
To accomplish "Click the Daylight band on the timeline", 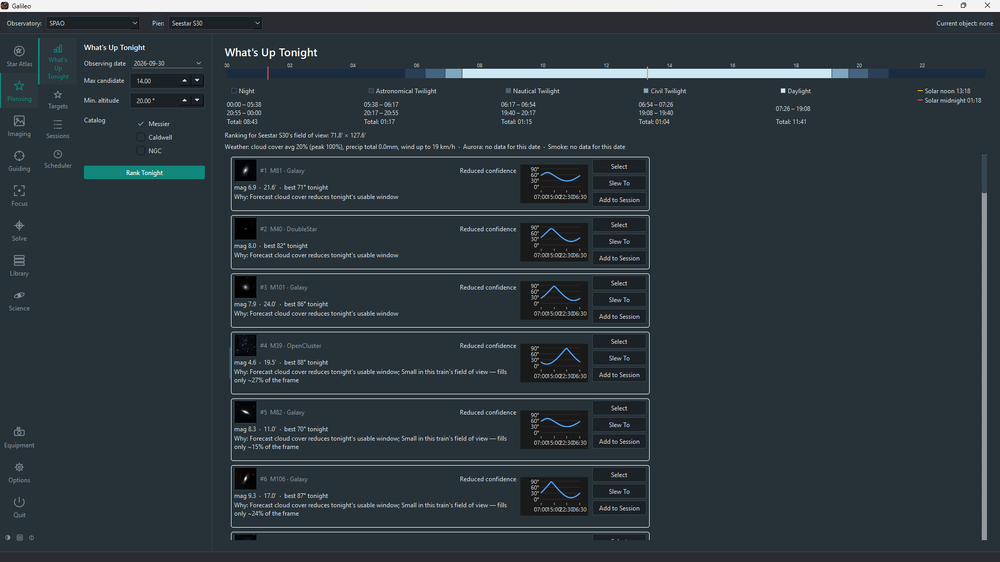I will pos(647,73).
